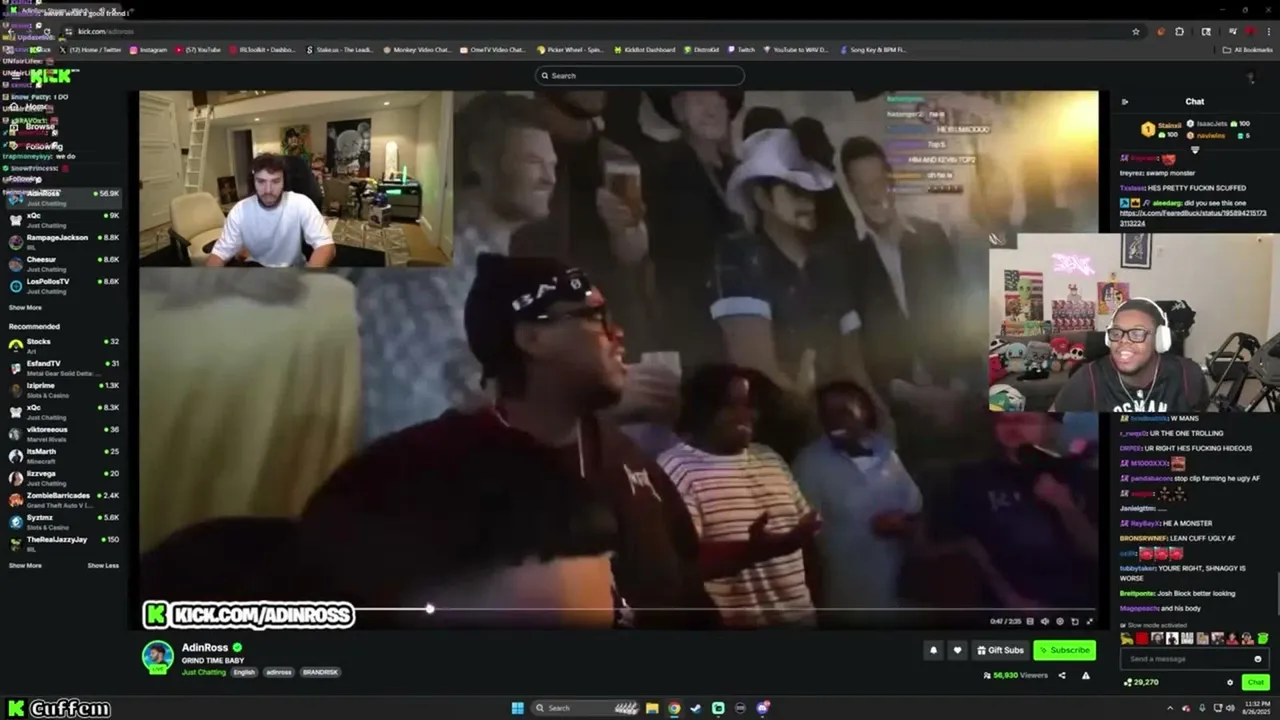Click the green Chat send button
The height and width of the screenshot is (720, 1280).
(x=1256, y=682)
